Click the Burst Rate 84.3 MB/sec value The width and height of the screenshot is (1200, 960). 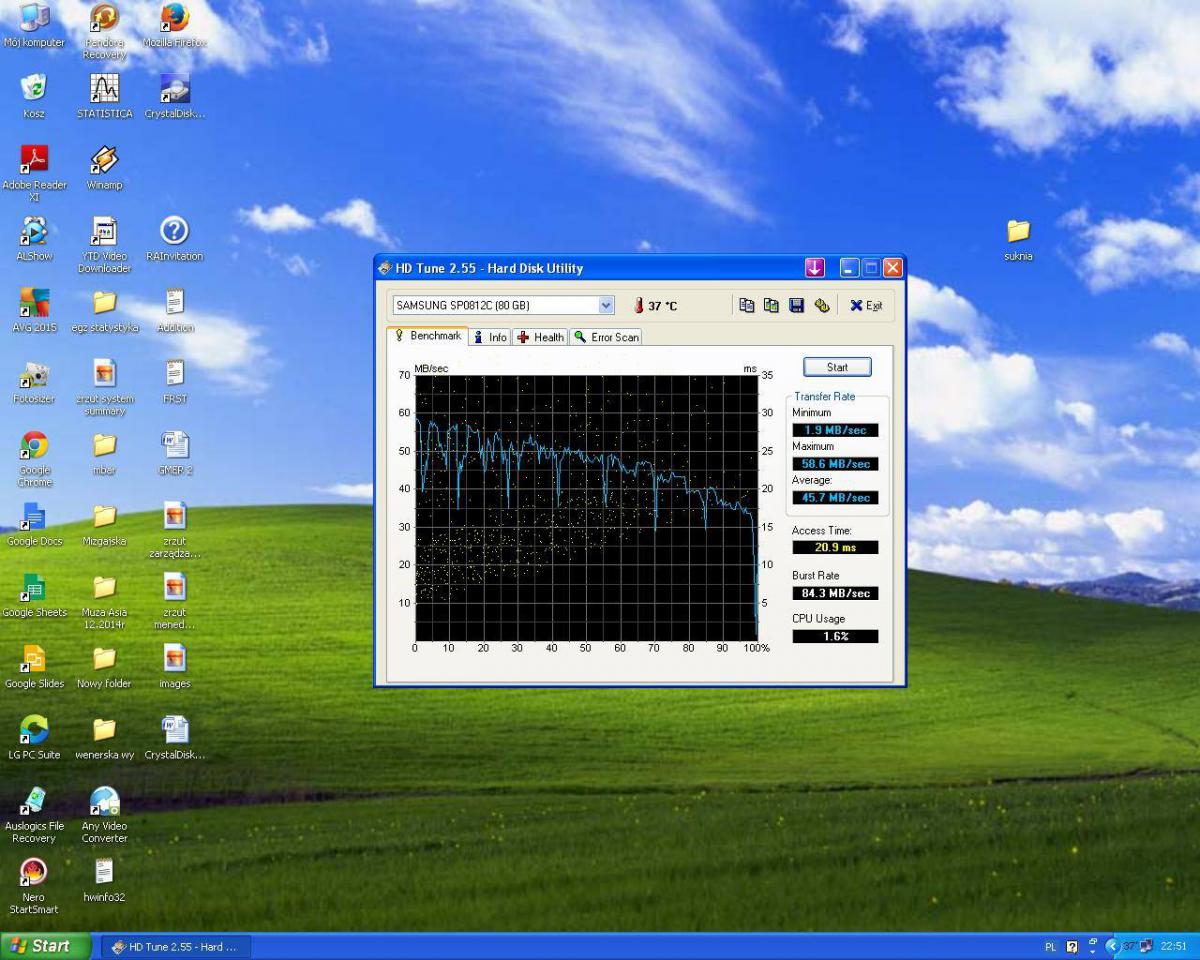coord(835,593)
